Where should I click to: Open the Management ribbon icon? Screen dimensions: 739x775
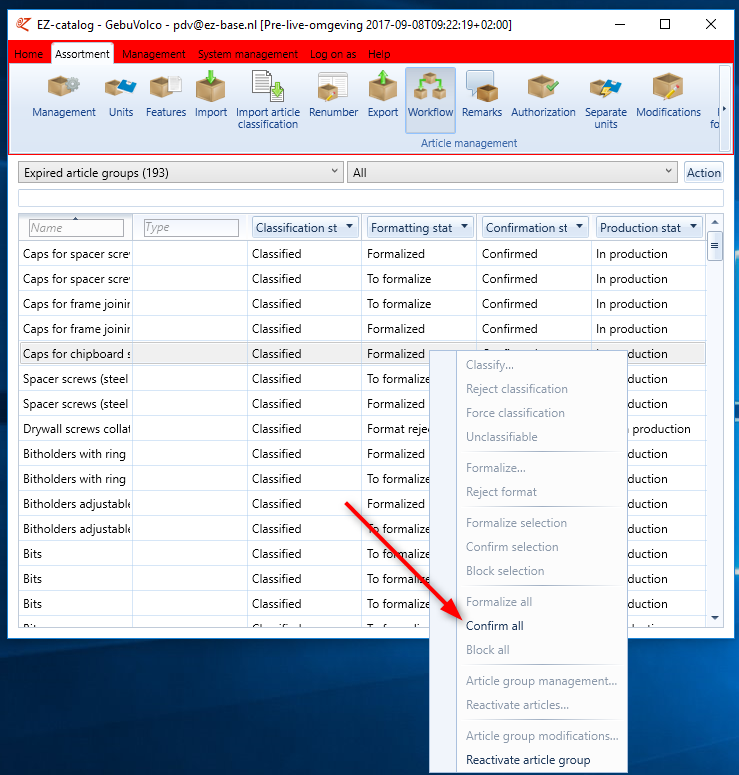(64, 97)
